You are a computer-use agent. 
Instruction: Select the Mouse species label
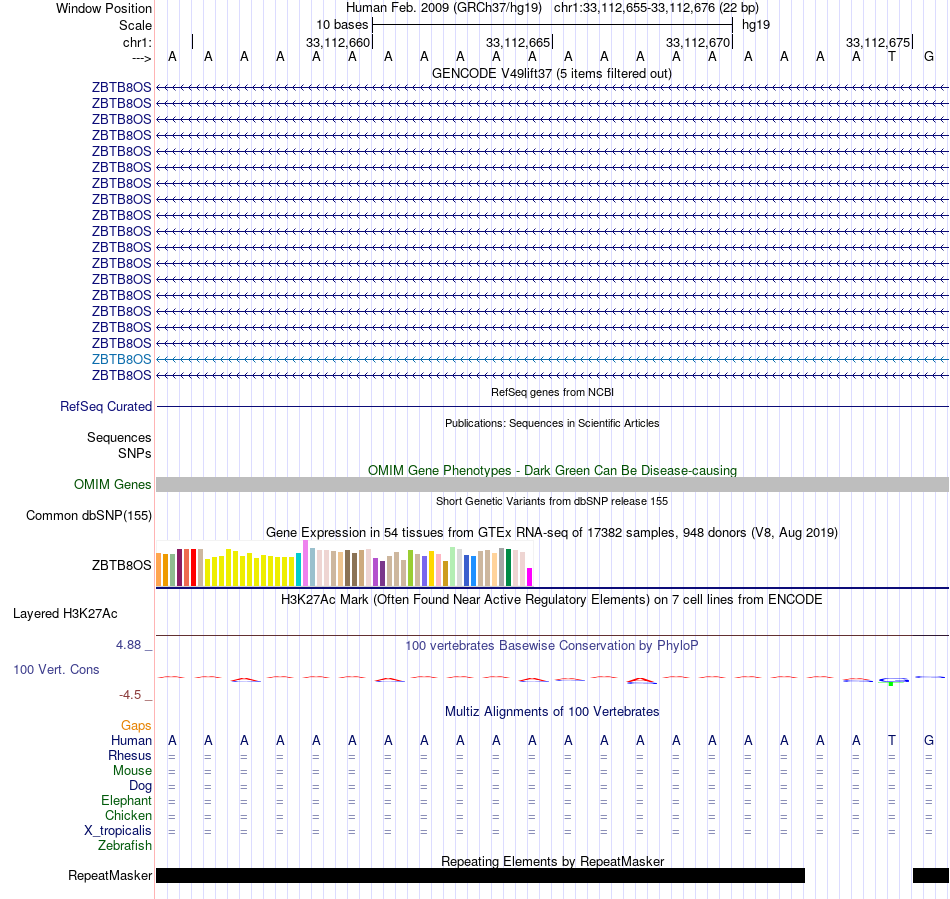point(132,771)
